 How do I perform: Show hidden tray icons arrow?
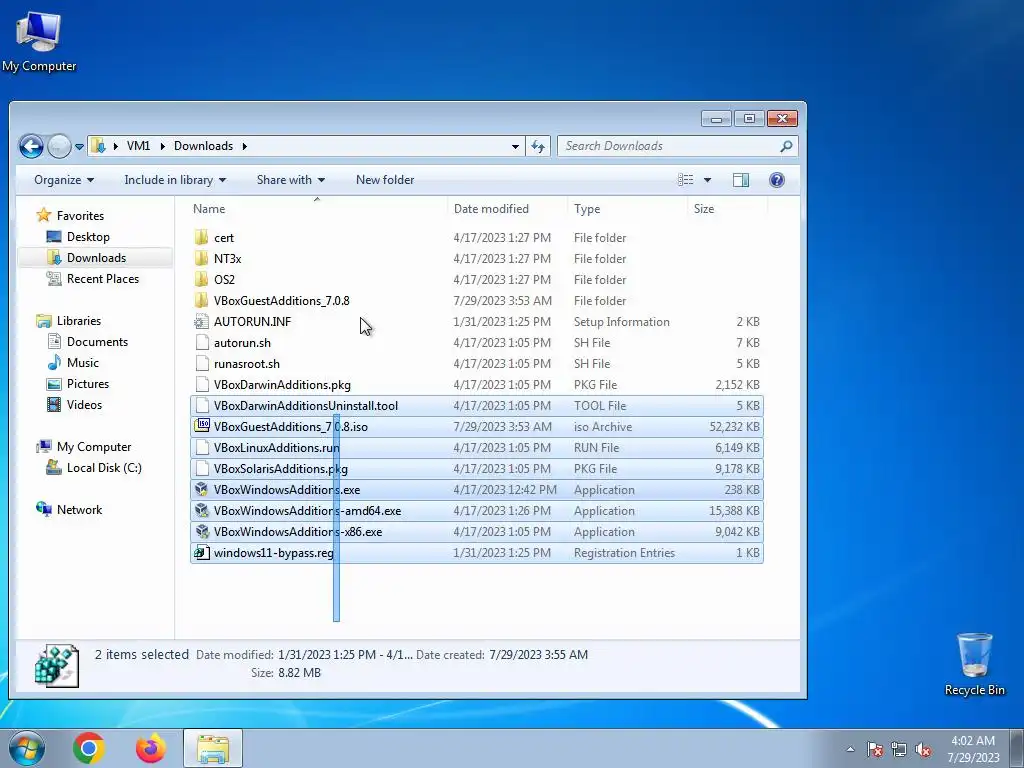click(x=850, y=749)
